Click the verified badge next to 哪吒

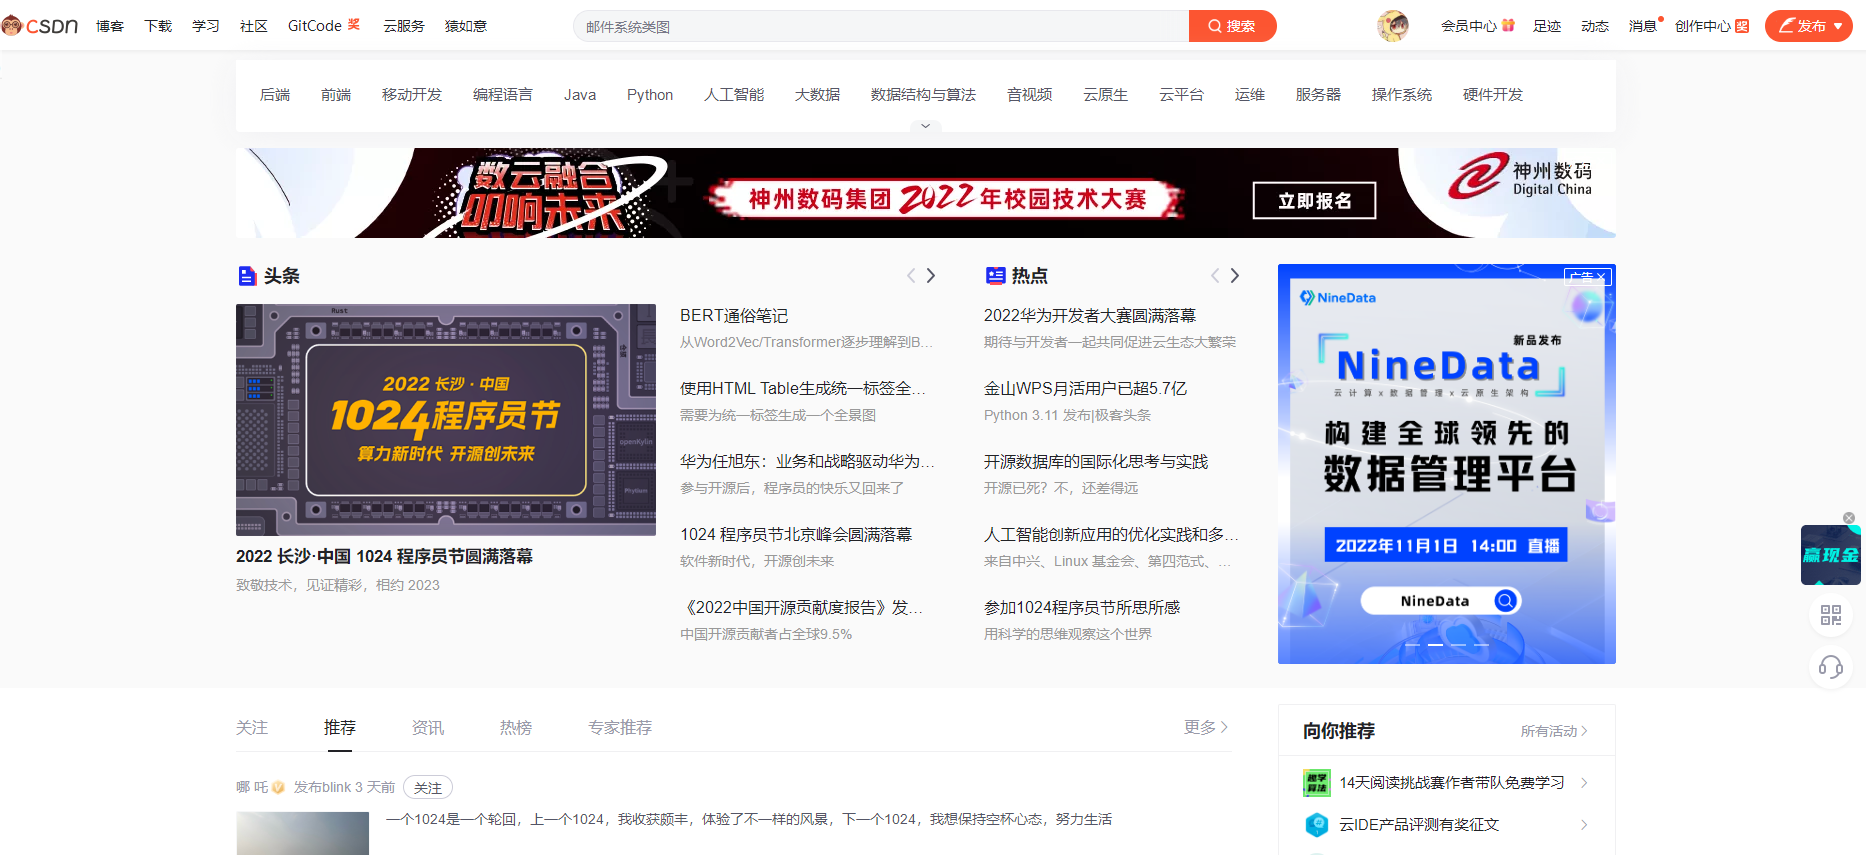pos(278,787)
